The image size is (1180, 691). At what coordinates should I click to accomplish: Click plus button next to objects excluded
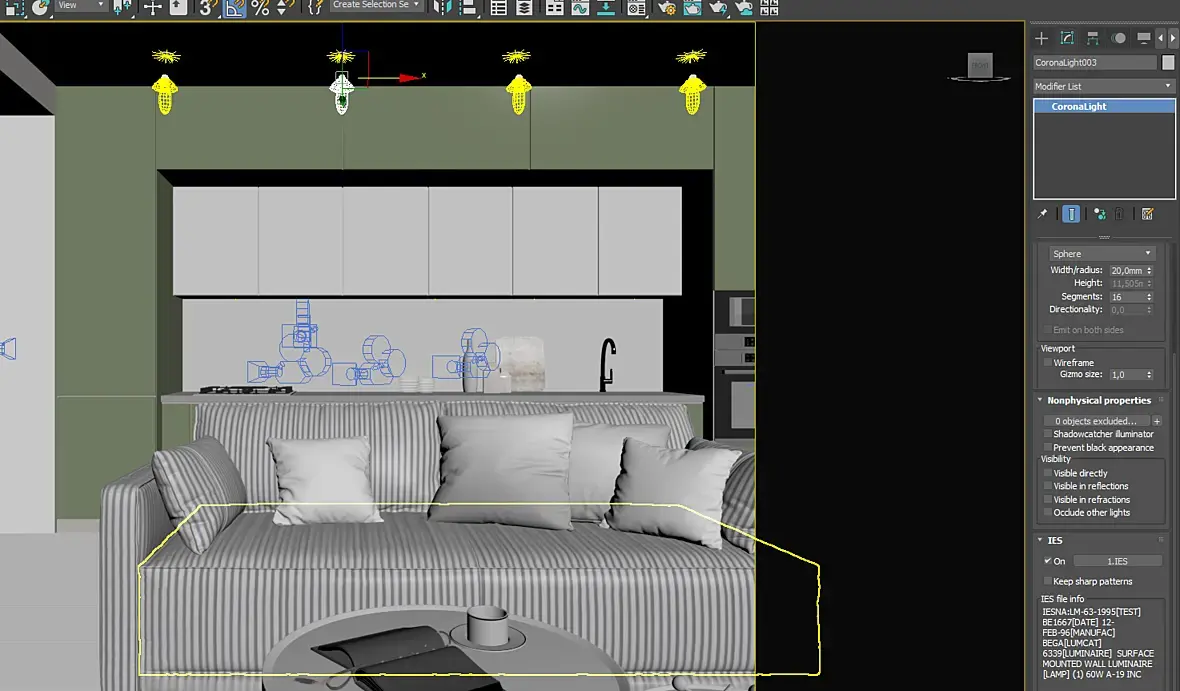point(1157,421)
